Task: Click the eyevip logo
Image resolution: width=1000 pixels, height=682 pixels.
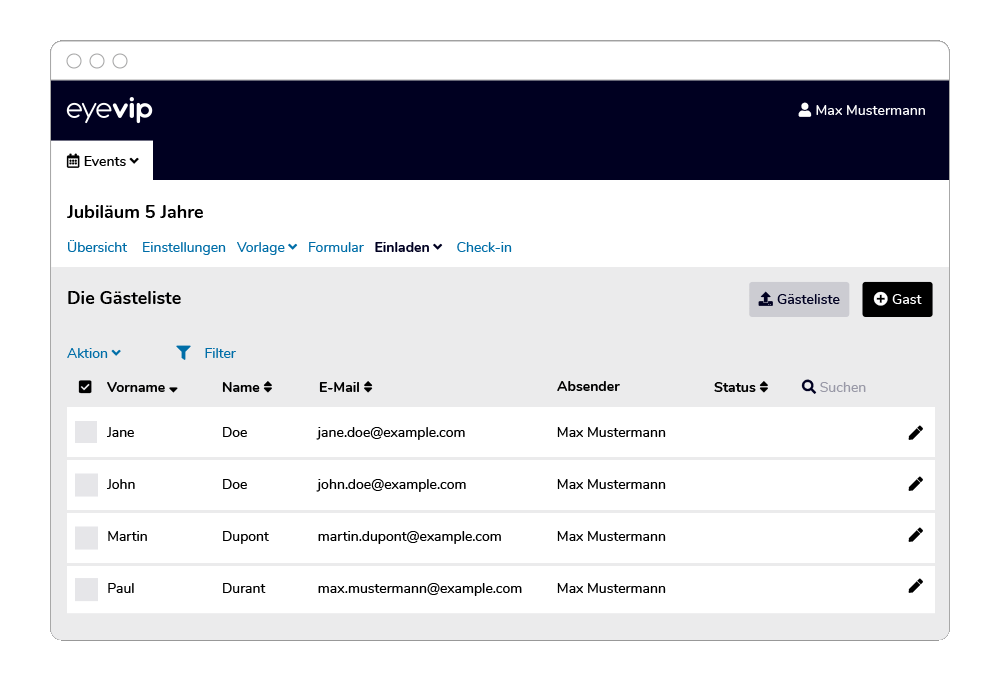Action: click(x=109, y=110)
